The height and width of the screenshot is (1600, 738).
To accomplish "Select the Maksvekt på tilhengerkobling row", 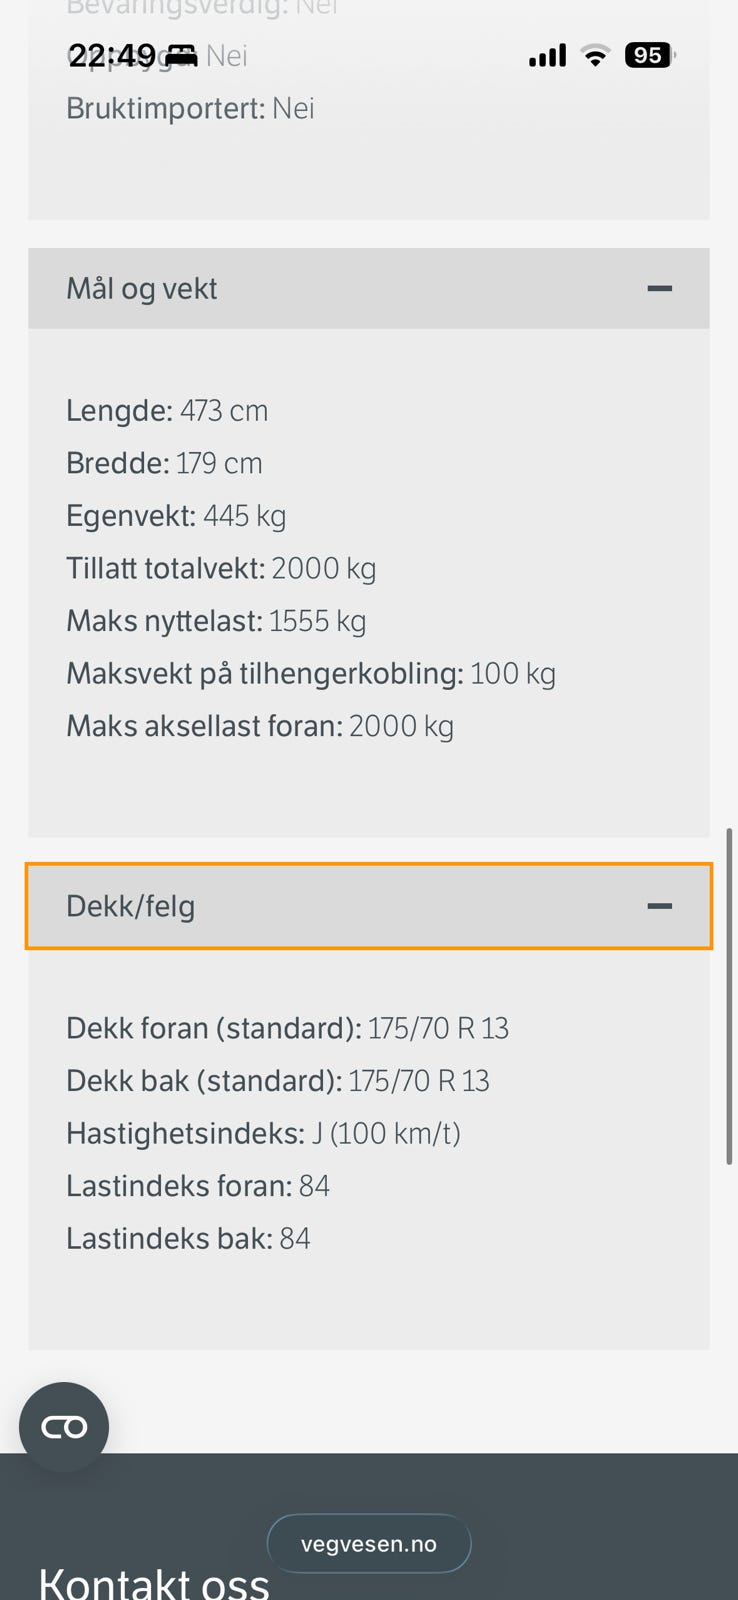I will (x=311, y=674).
